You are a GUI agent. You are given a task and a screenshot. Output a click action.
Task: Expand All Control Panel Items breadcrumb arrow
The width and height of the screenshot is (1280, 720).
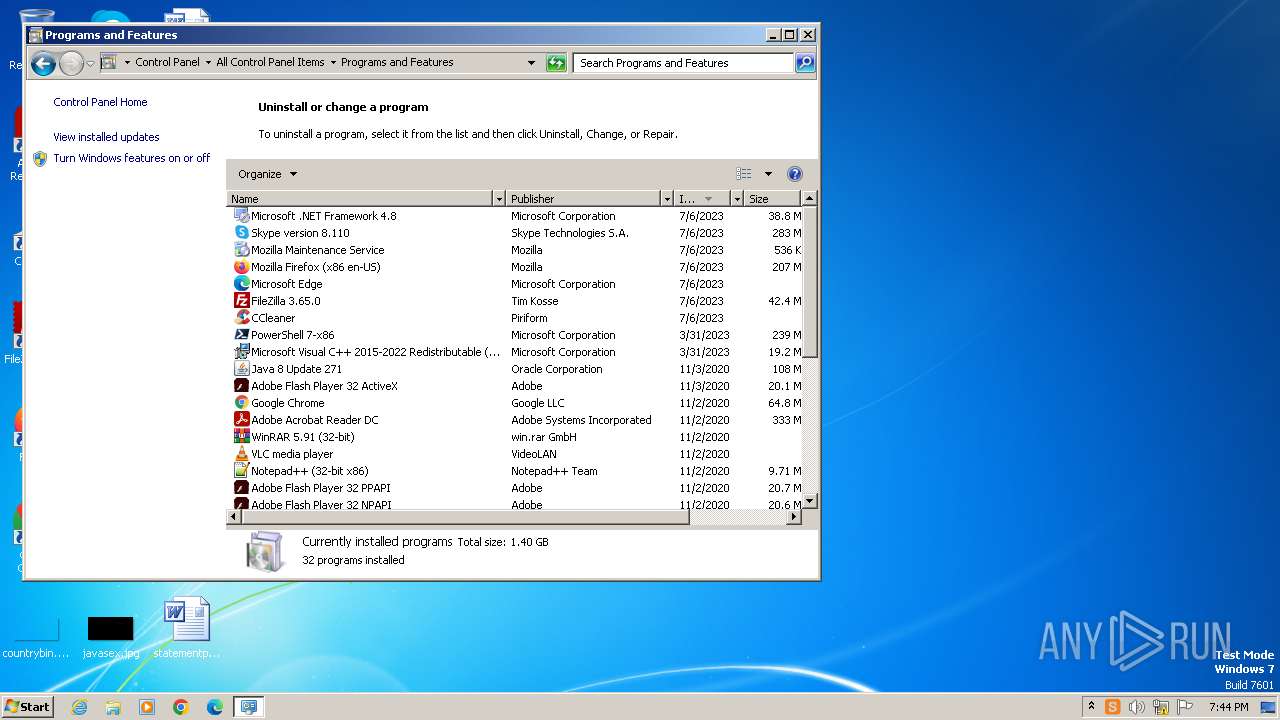pyautogui.click(x=333, y=62)
